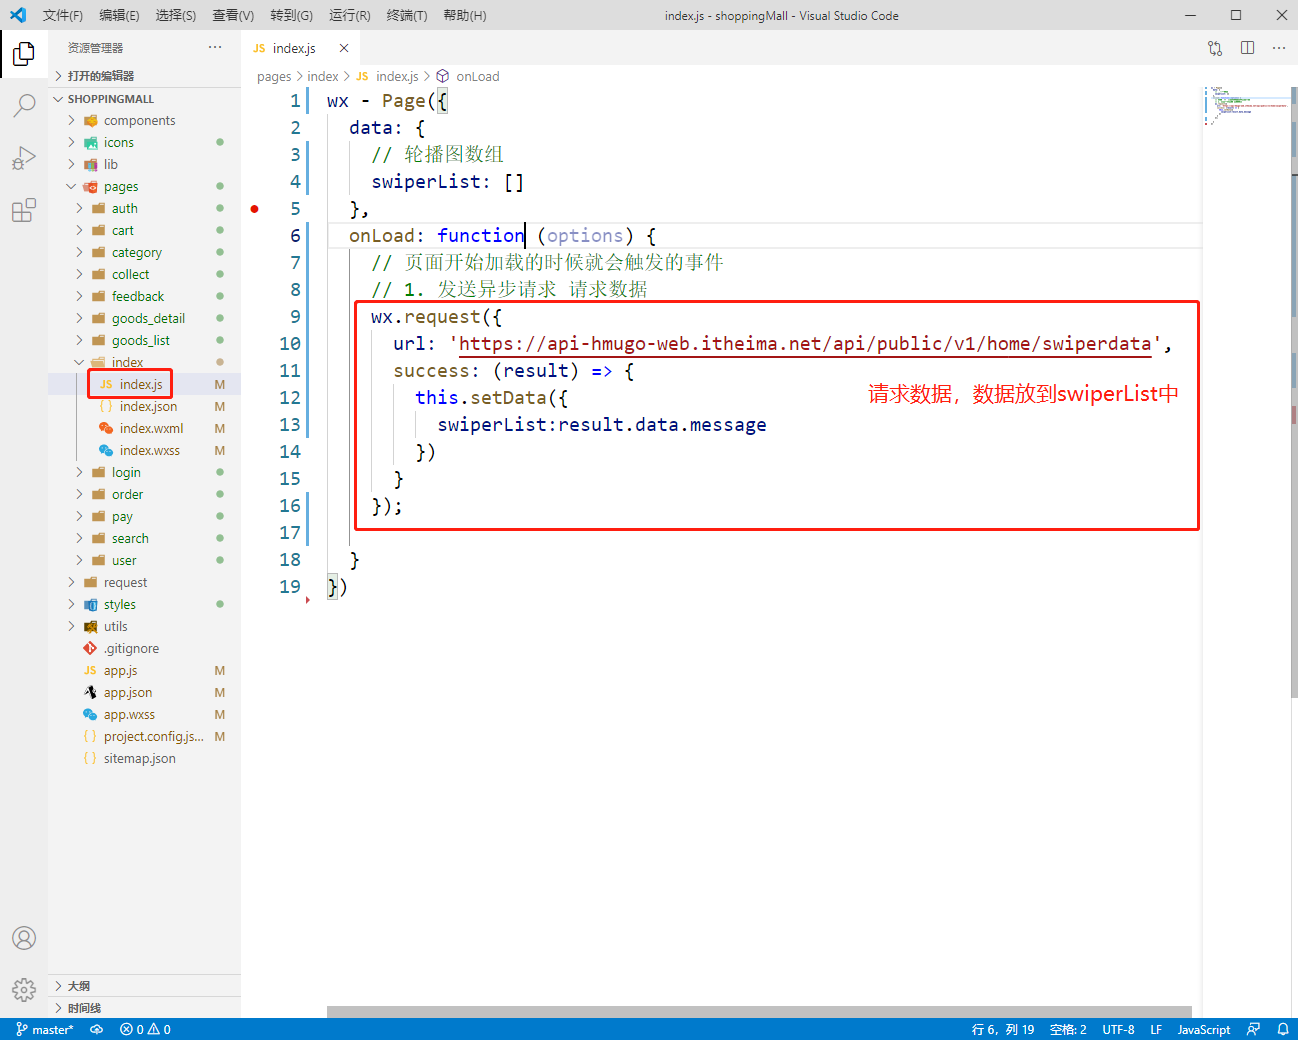Open the 选择(S) menu
Image resolution: width=1298 pixels, height=1040 pixels.
point(176,15)
